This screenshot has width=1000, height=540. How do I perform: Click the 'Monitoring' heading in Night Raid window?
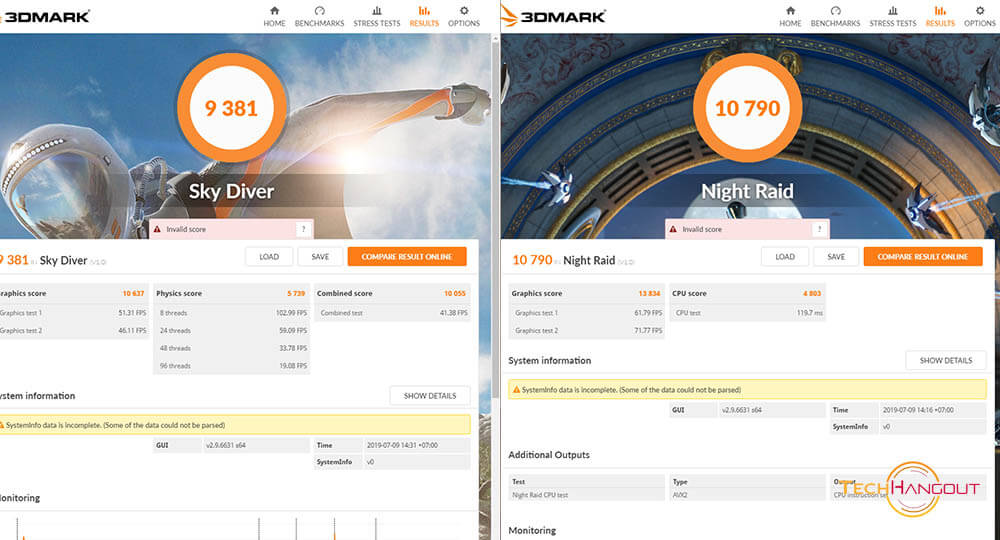pos(532,530)
